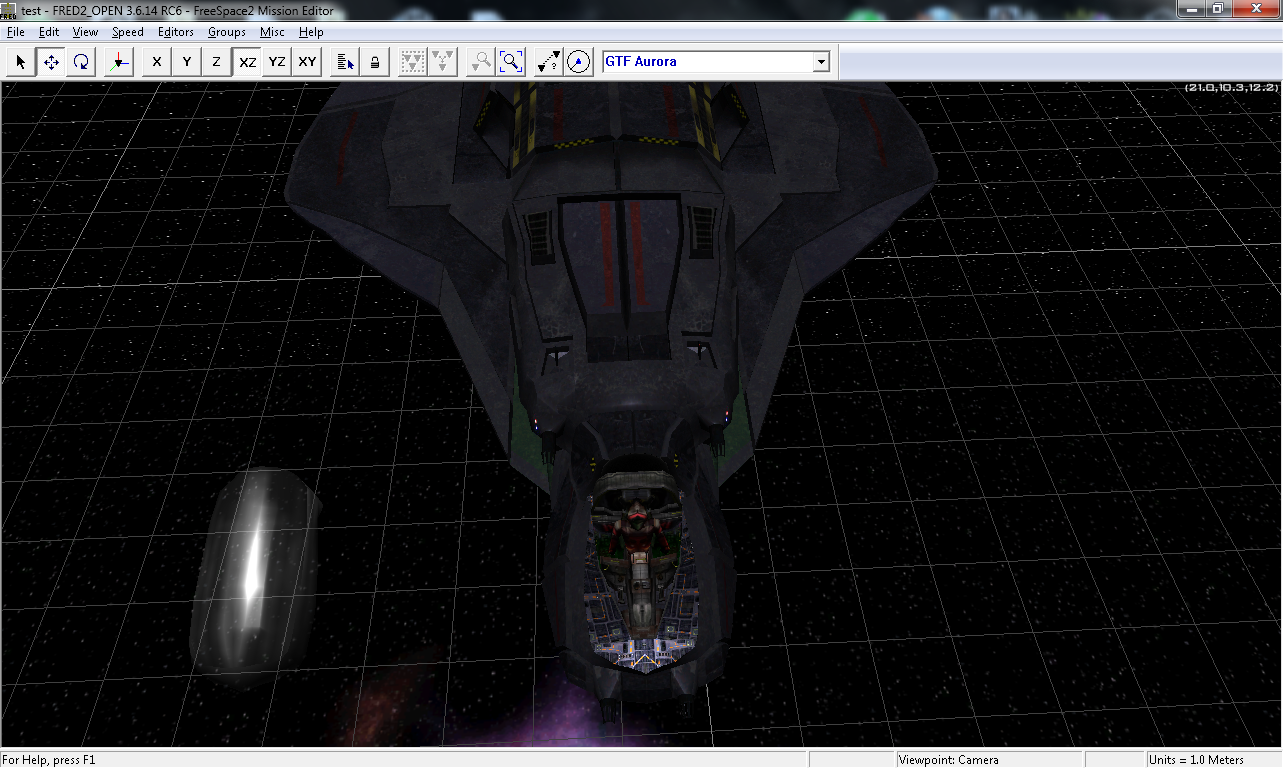The height and width of the screenshot is (768, 1283).
Task: Open the Misc menu
Action: click(272, 32)
